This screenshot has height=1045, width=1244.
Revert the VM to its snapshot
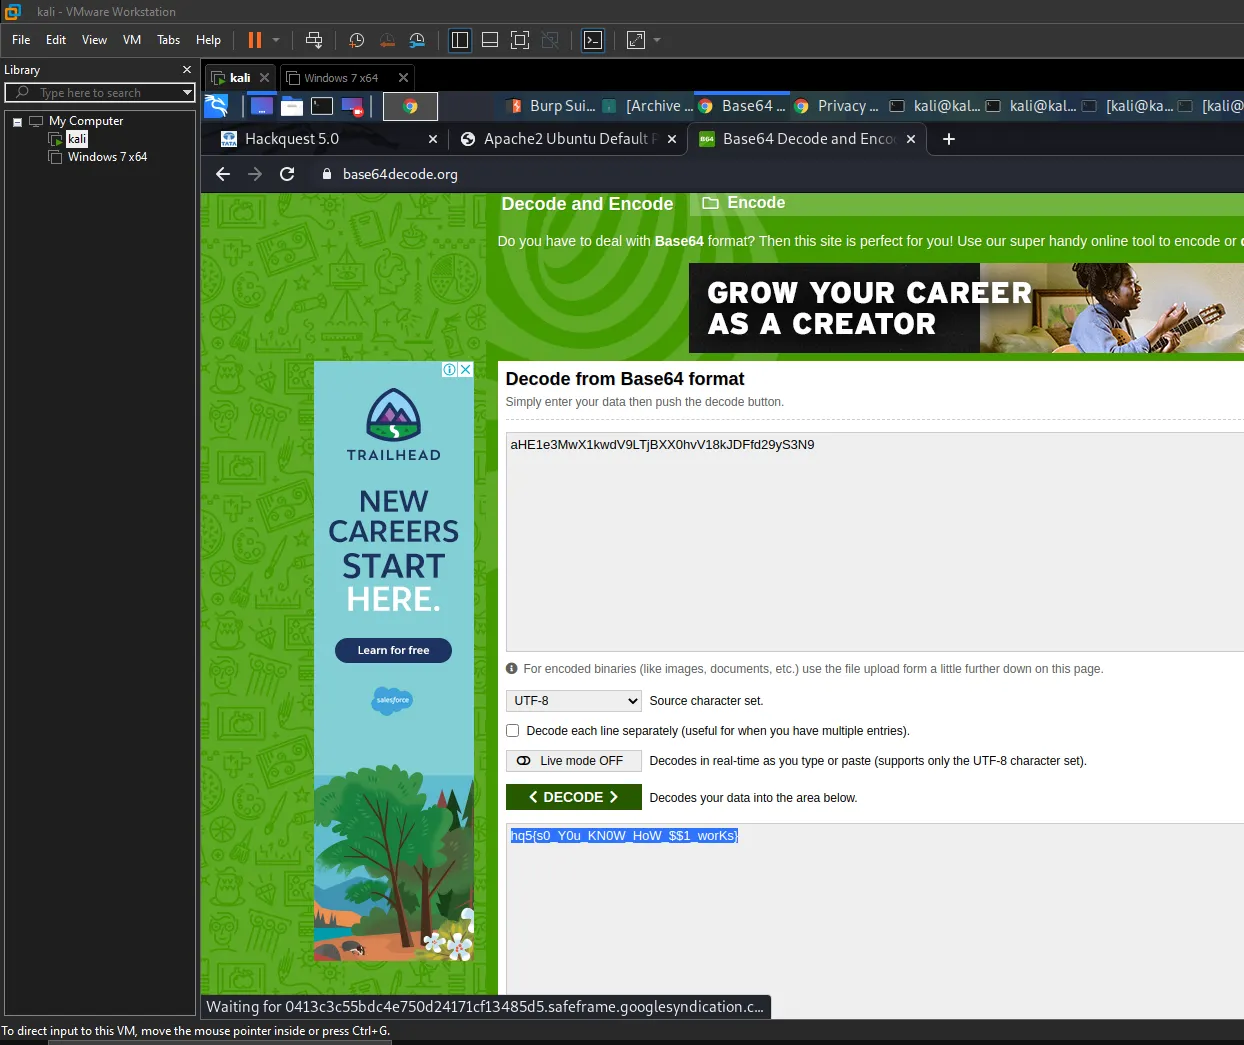pos(387,40)
